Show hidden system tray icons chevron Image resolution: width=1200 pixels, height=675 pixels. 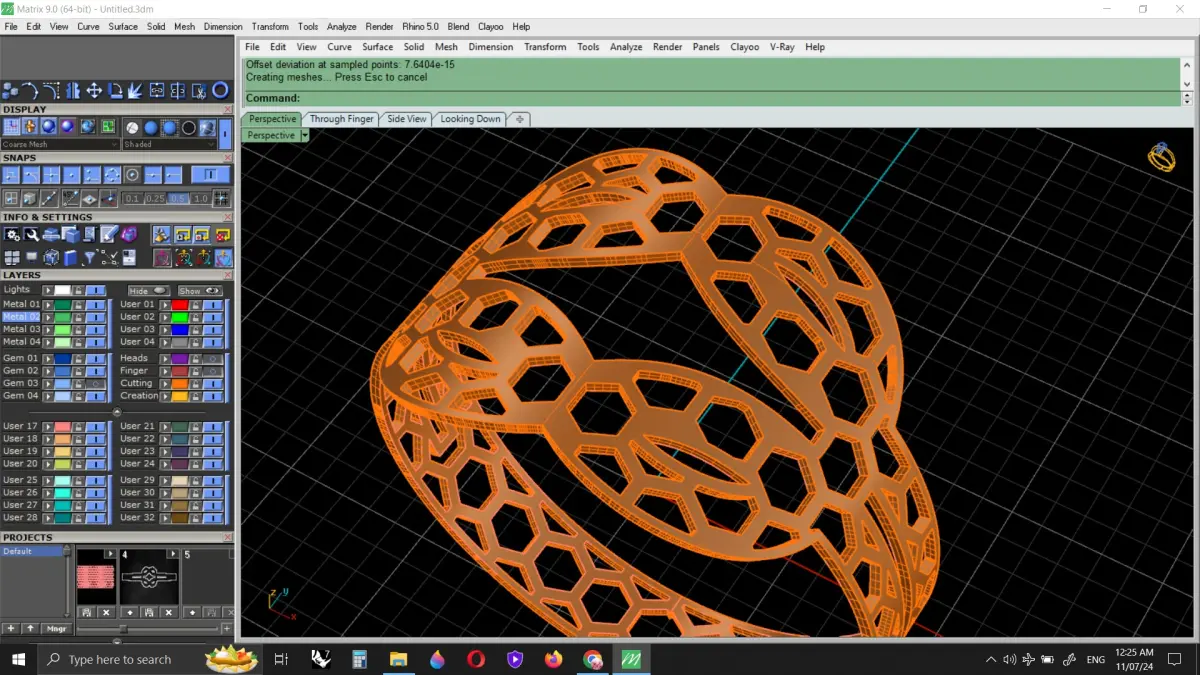tap(991, 659)
